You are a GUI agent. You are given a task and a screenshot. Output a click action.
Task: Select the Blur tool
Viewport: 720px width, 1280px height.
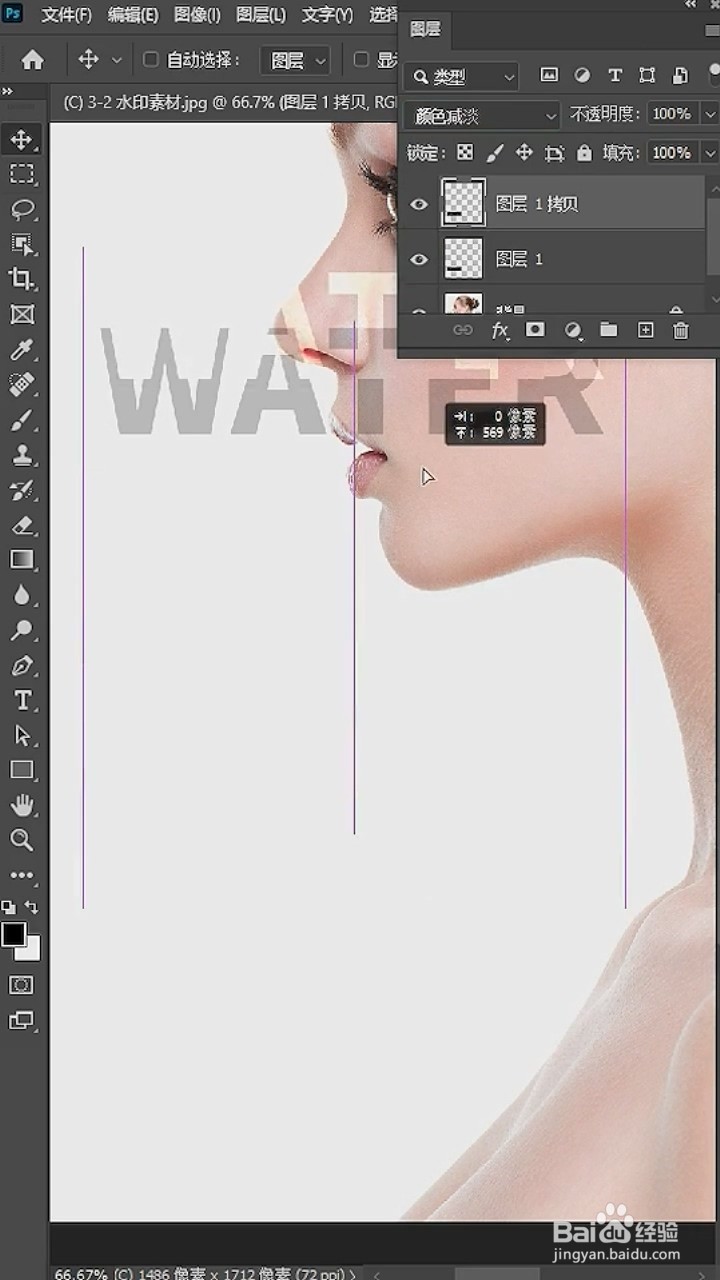(22, 595)
